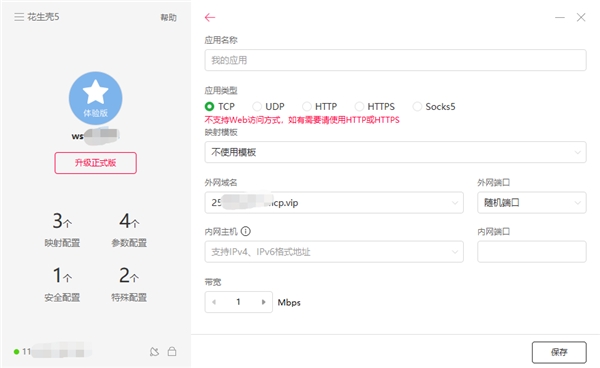Choose the Socks5 radio option
Image resolution: width=600 pixels, height=368 pixels.
[x=434, y=106]
